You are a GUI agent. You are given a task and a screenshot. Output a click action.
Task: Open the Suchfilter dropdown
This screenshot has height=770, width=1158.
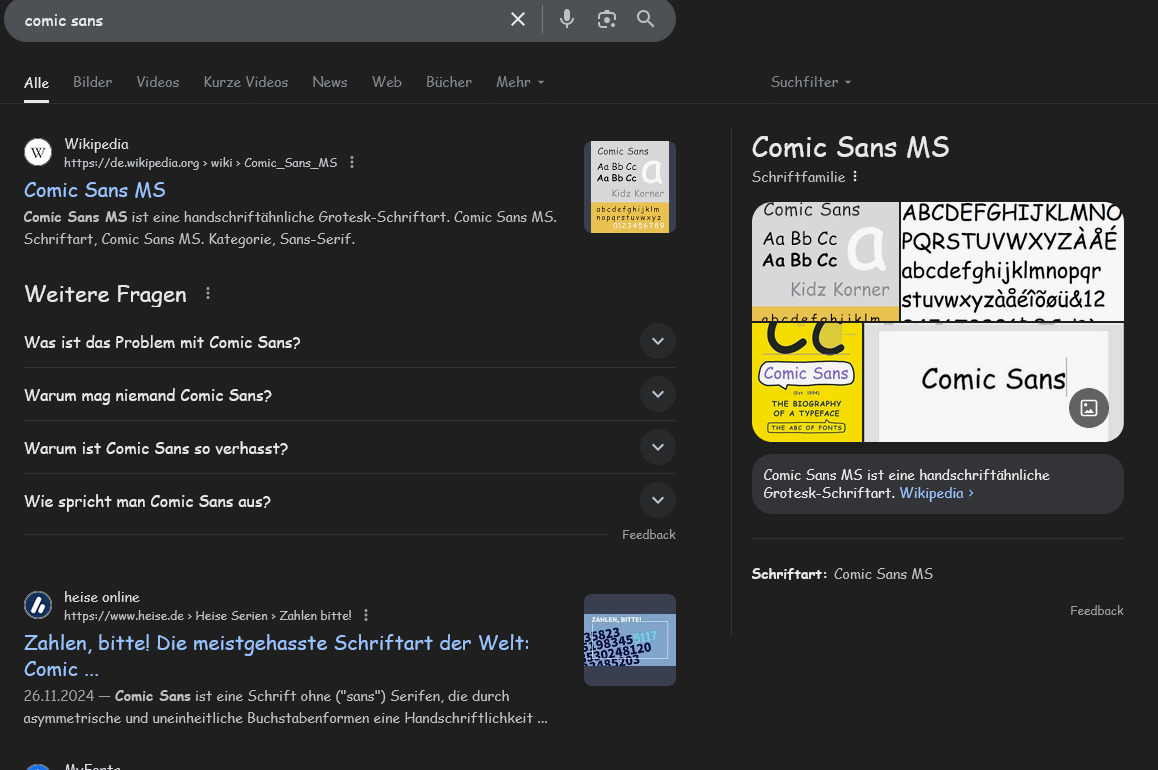pyautogui.click(x=810, y=82)
